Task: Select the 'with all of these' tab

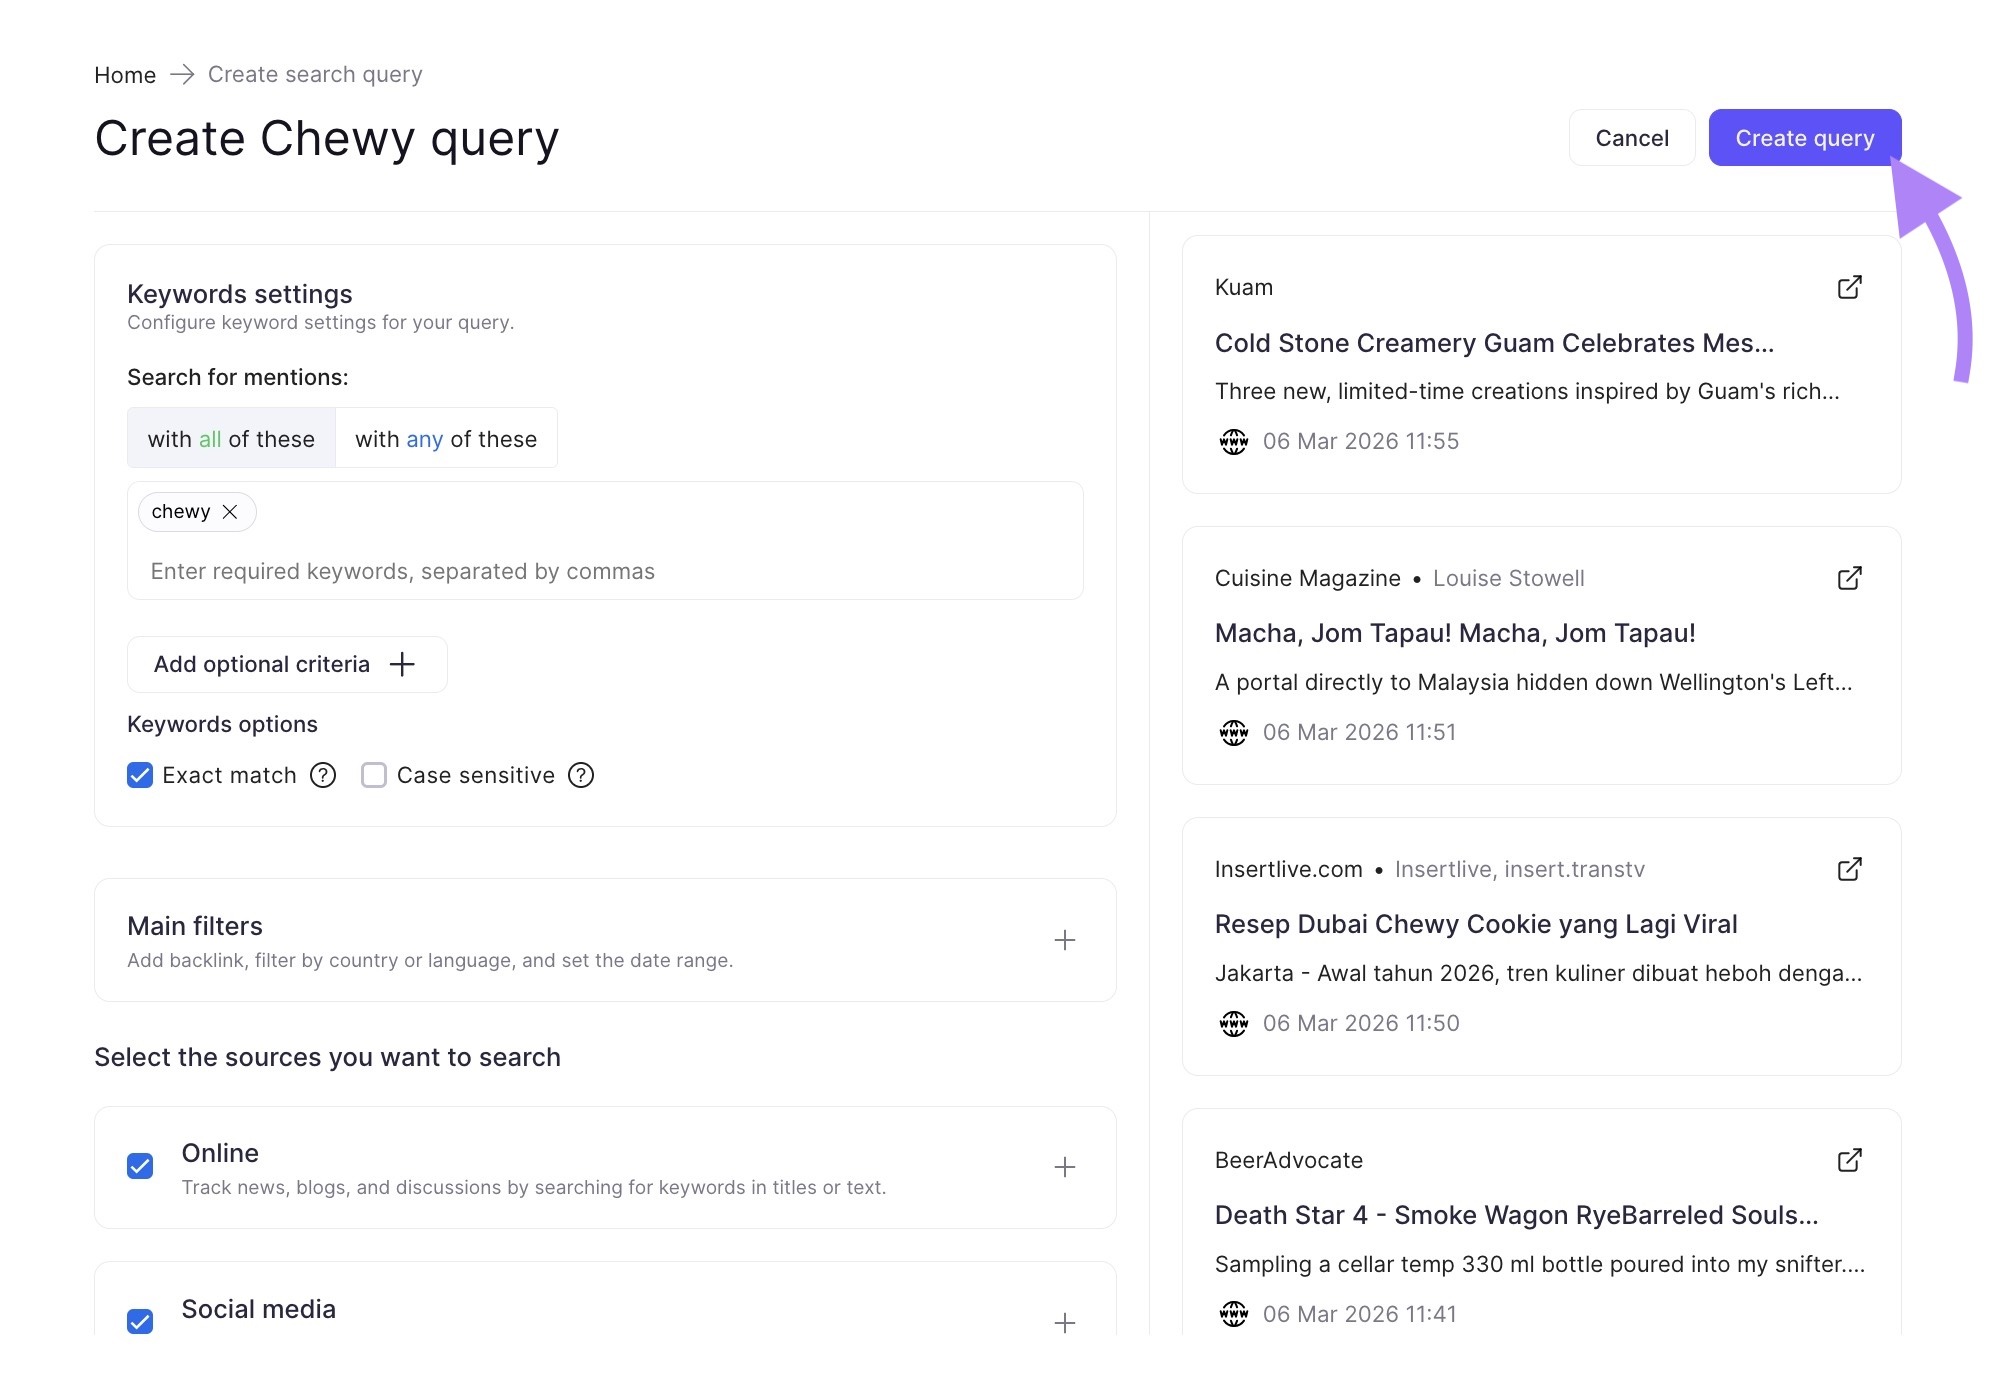Action: tap(230, 437)
